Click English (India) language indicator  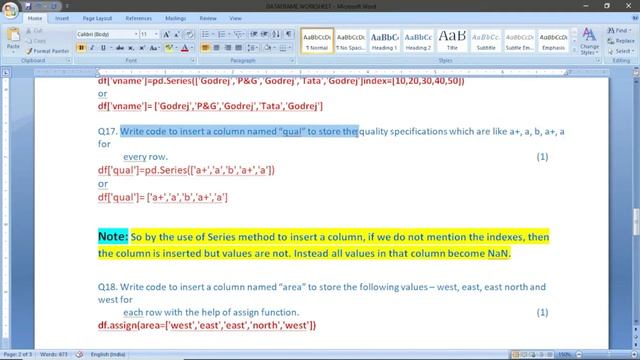tap(108, 354)
